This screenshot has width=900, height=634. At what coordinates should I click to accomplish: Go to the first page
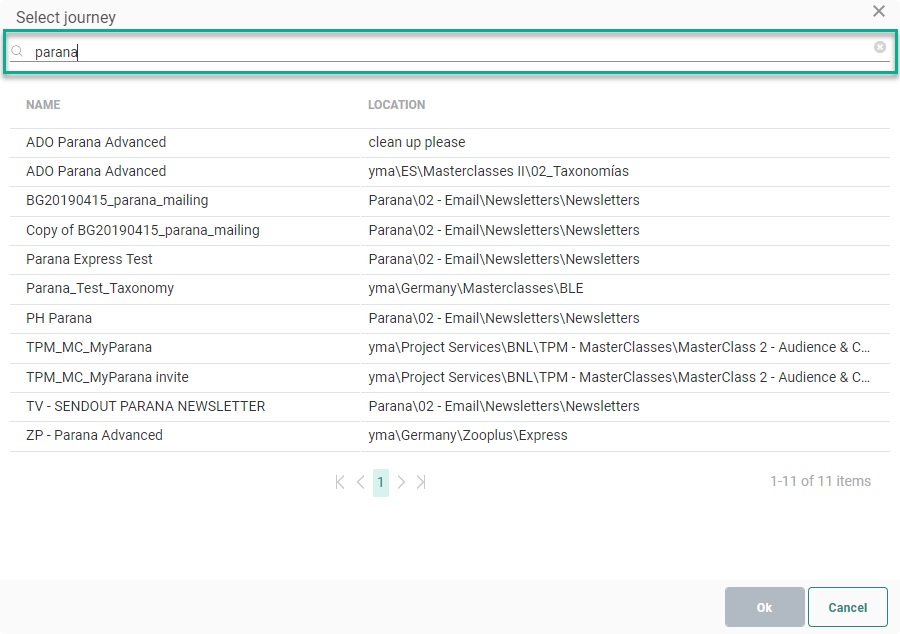click(340, 482)
